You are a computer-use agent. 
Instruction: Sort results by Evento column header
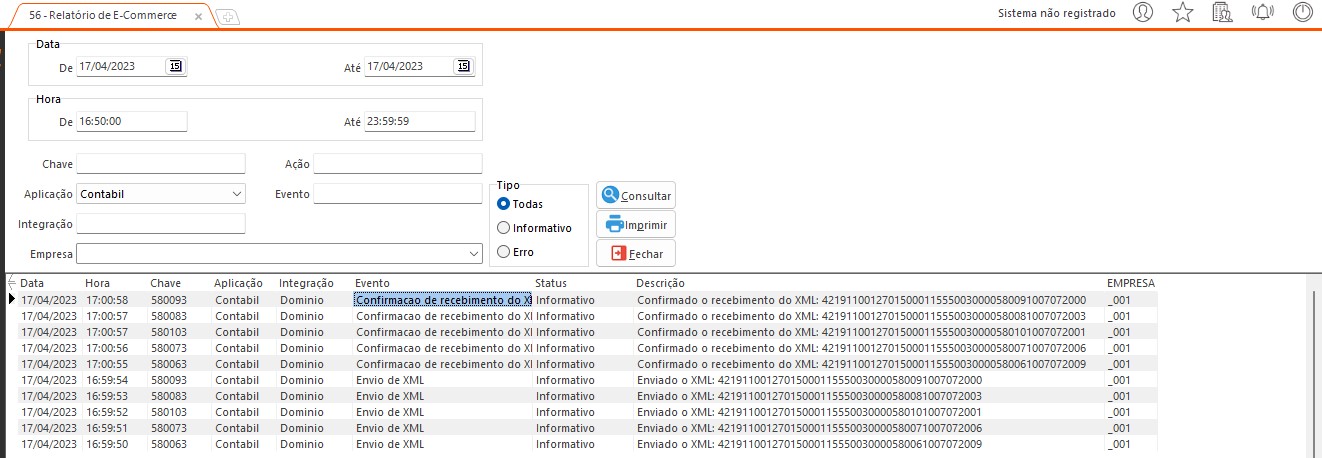tap(373, 283)
